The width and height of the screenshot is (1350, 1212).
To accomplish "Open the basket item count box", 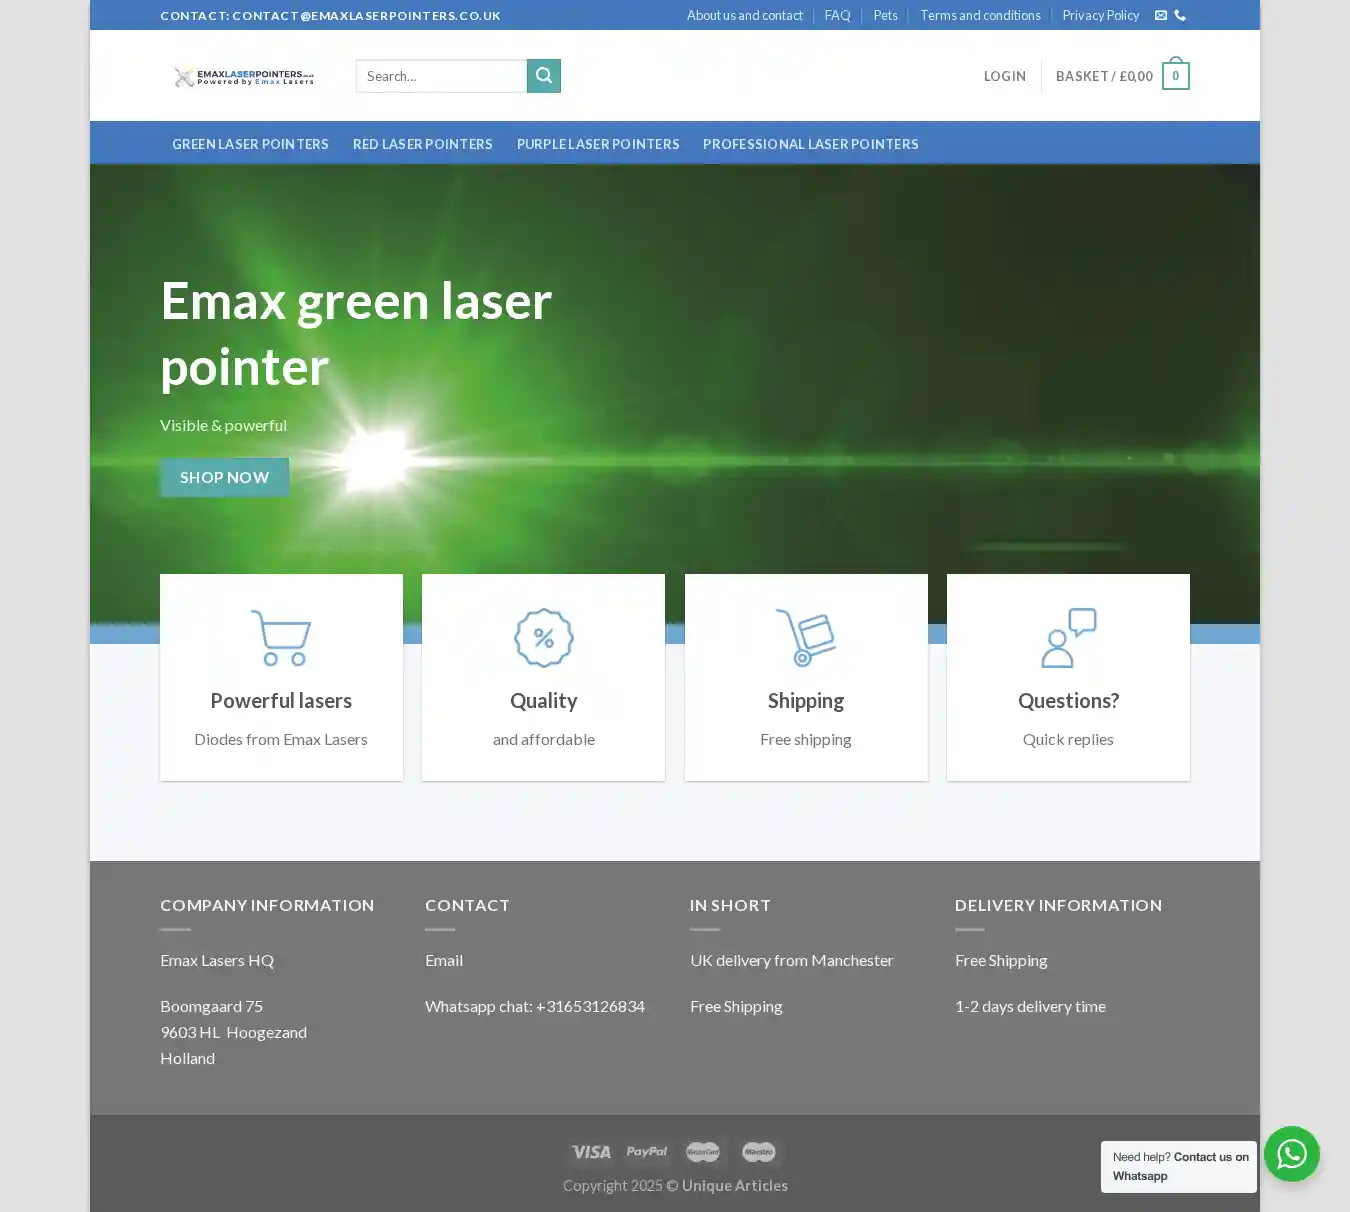I will tap(1175, 76).
